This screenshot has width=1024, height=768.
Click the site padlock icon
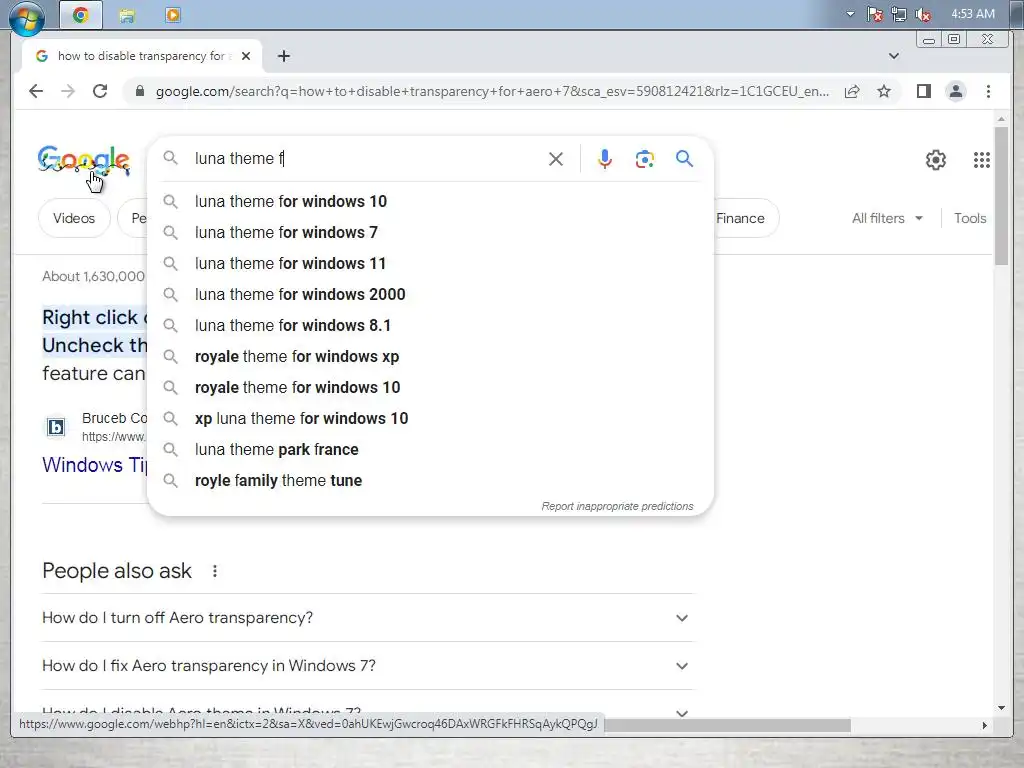click(x=139, y=91)
